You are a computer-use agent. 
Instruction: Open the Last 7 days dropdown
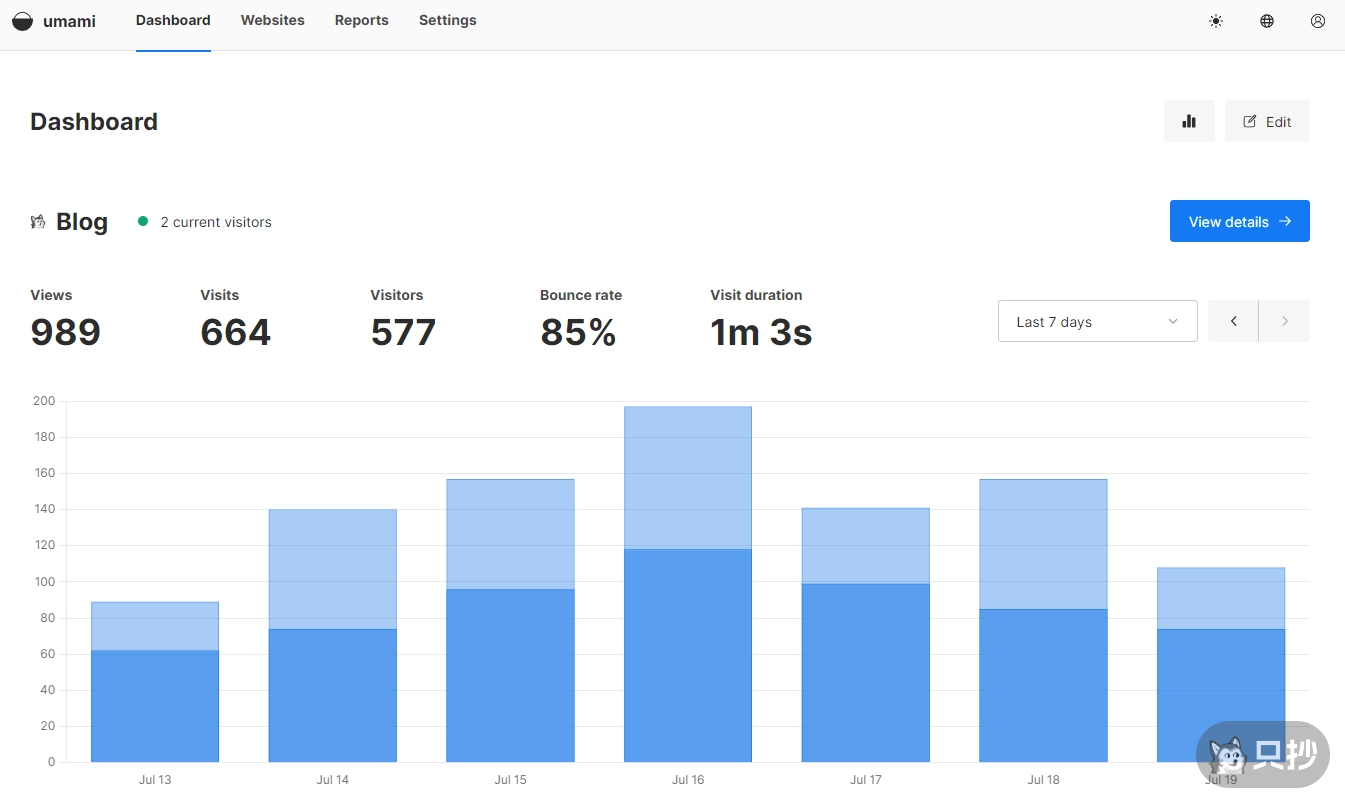coord(1097,321)
